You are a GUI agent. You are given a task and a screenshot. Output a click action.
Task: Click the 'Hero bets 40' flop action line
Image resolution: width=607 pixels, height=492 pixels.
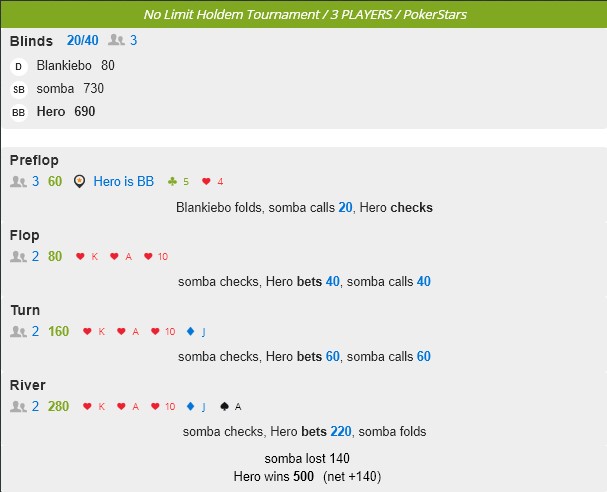coord(304,281)
